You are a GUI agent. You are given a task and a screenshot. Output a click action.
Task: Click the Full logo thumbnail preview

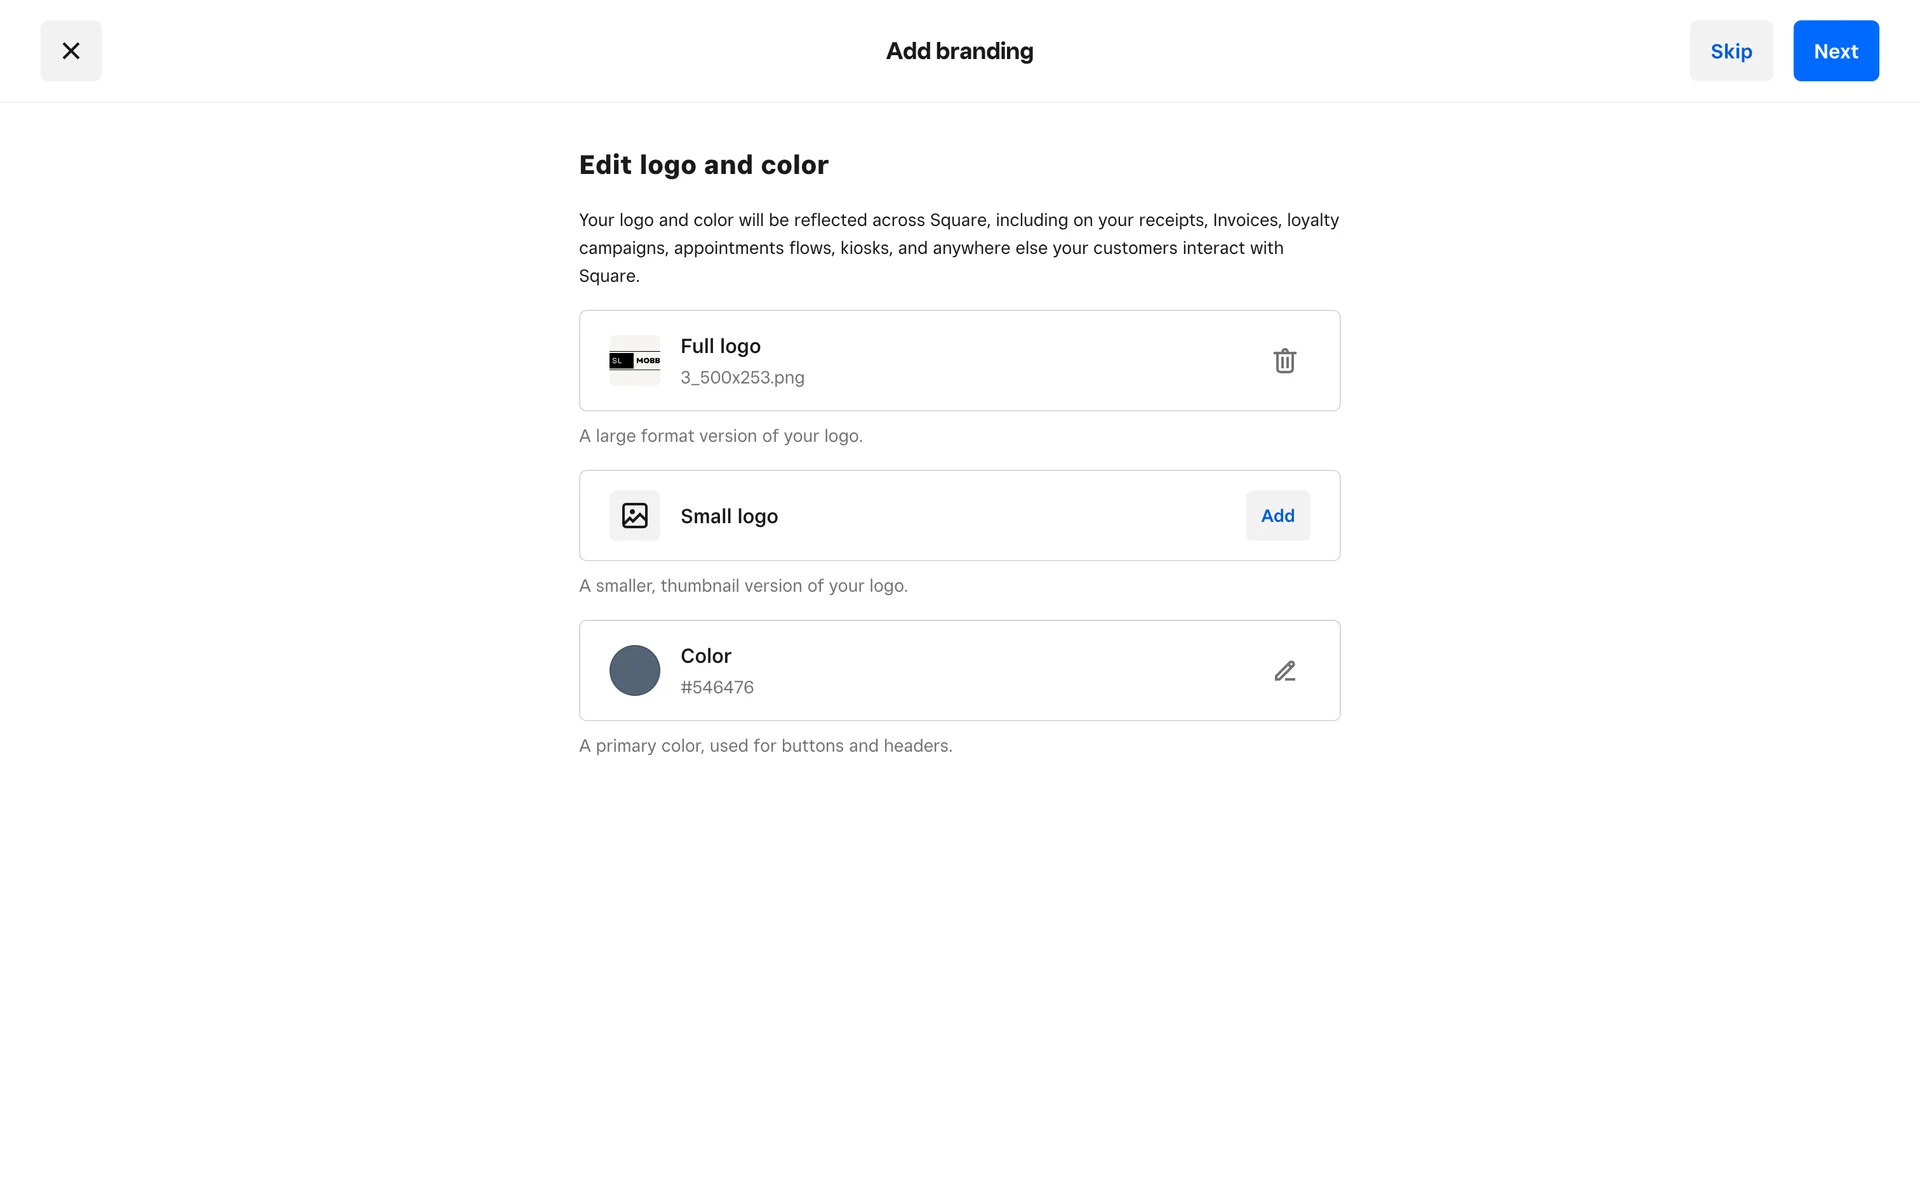tap(635, 361)
